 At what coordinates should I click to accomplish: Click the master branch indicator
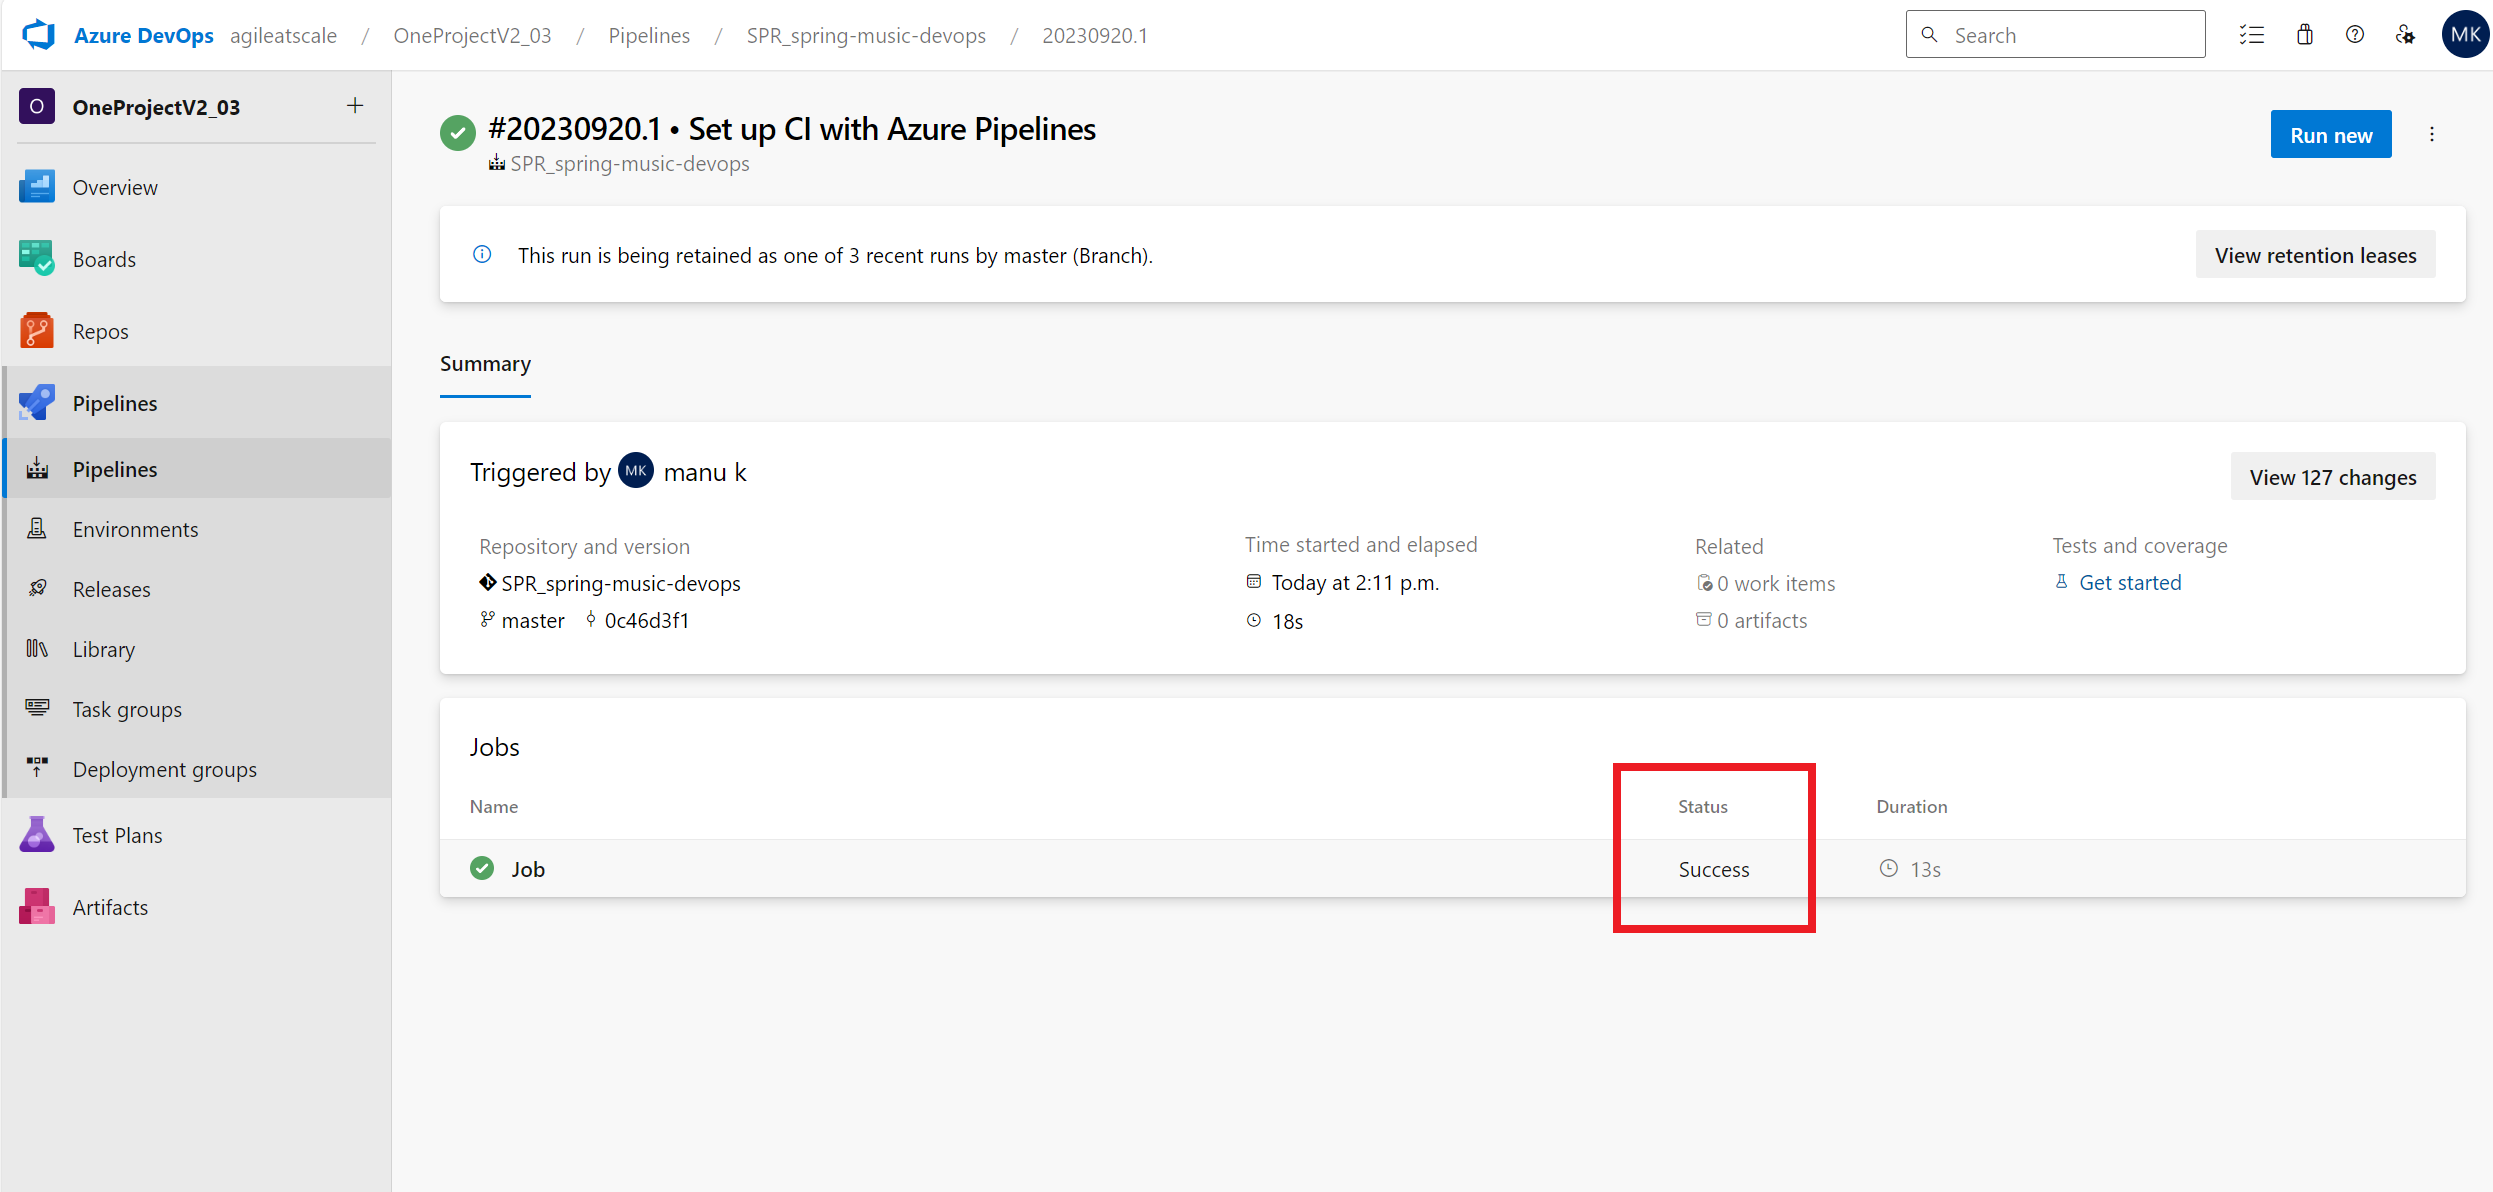533,620
